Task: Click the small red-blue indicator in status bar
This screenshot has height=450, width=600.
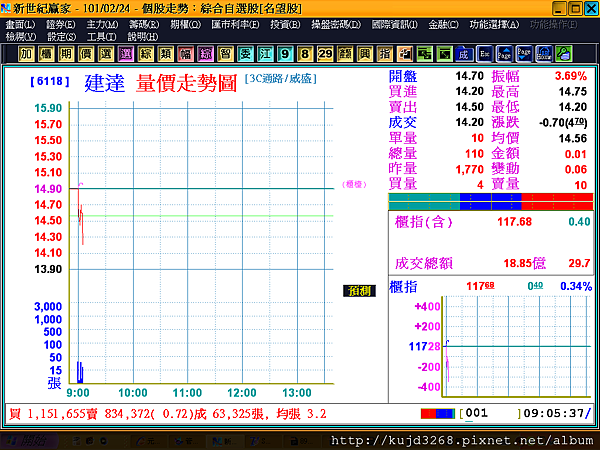Action: (x=438, y=414)
